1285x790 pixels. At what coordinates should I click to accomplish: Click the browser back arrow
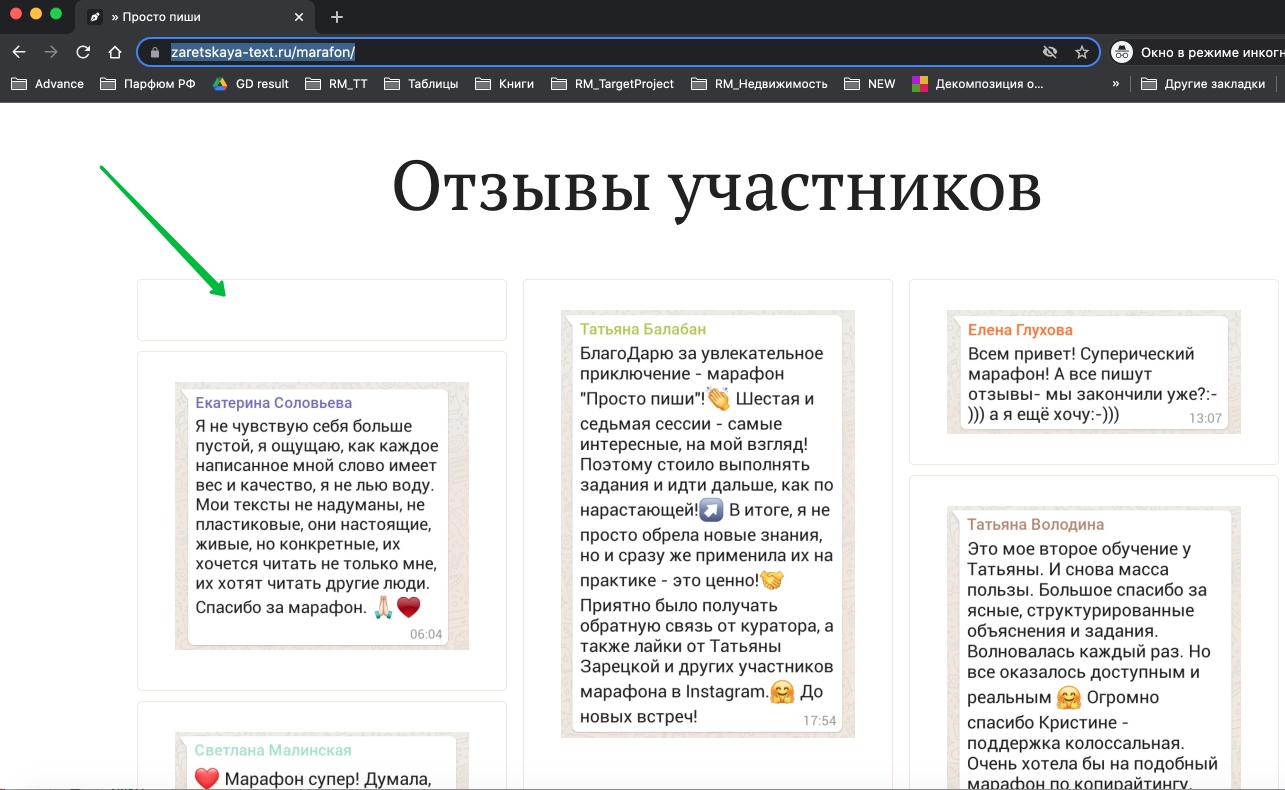(19, 52)
